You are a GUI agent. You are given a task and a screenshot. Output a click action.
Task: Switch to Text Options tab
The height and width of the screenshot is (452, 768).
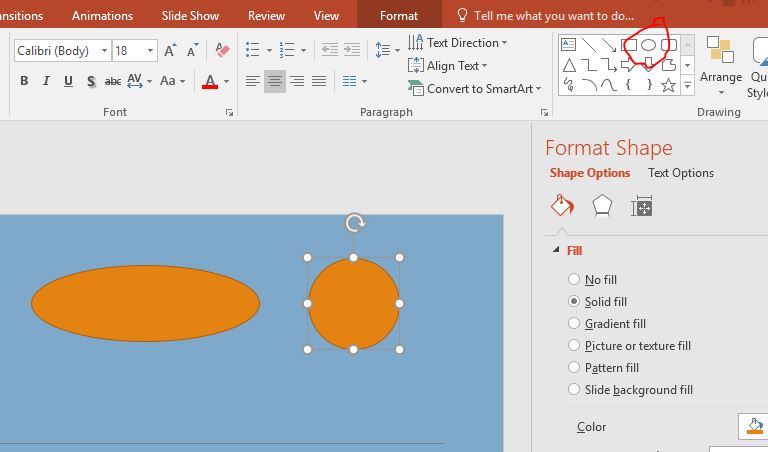[x=681, y=173]
